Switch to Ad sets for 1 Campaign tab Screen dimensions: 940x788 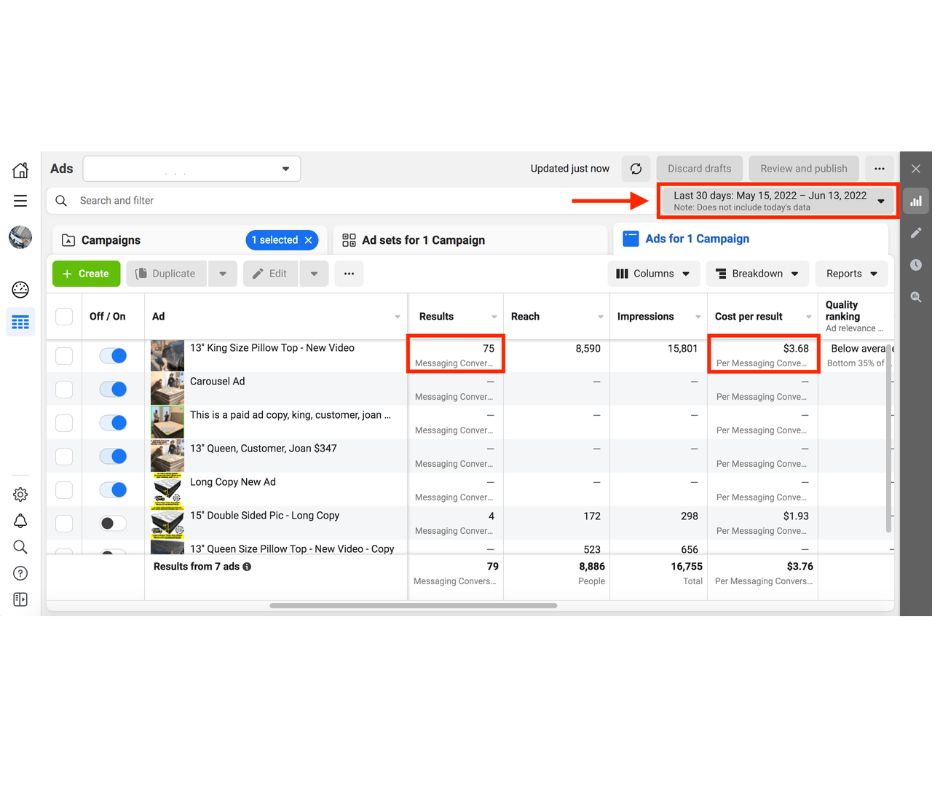[x=423, y=240]
